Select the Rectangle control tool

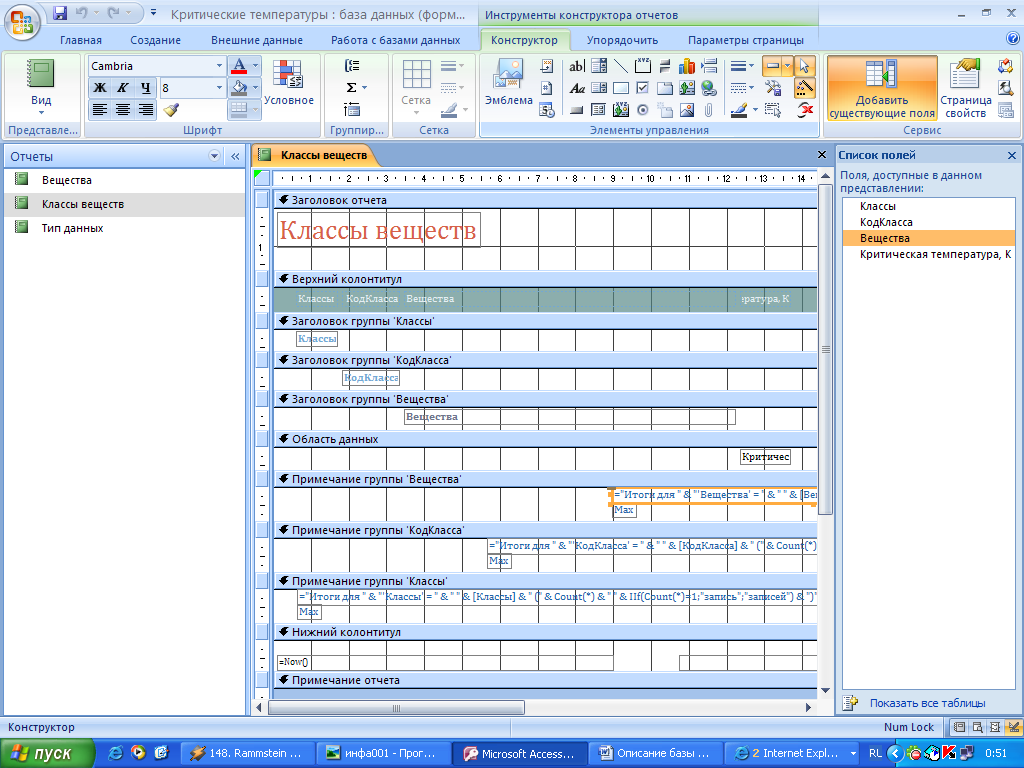click(620, 88)
